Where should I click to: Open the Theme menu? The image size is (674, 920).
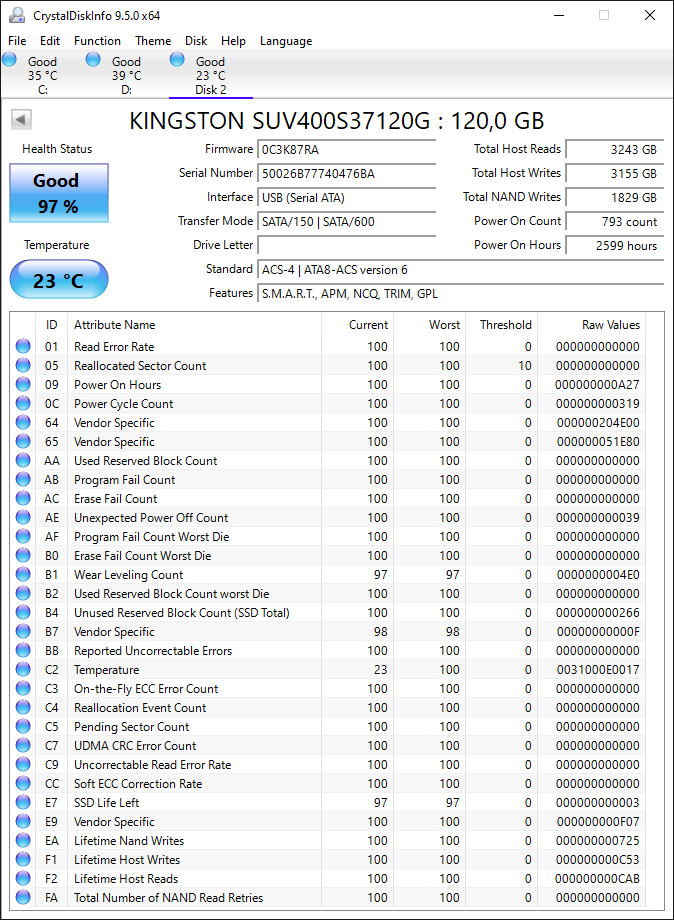coord(153,40)
